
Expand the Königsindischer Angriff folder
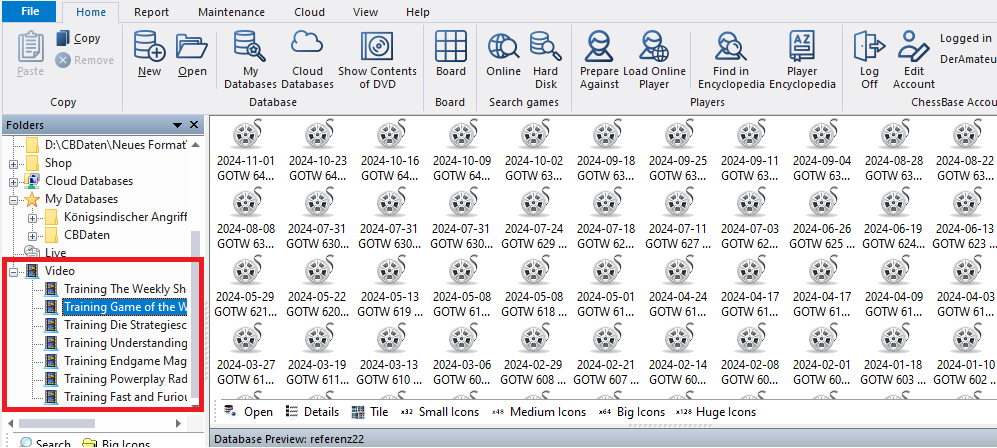point(32,217)
